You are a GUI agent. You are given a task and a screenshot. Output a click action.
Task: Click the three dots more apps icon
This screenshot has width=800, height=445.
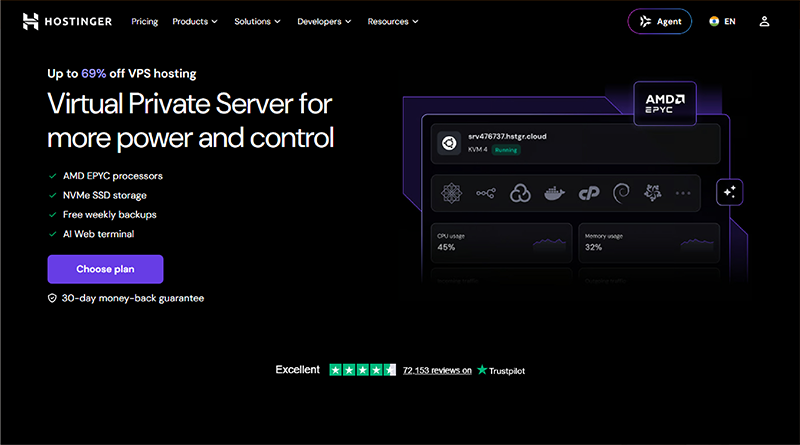pyautogui.click(x=683, y=193)
